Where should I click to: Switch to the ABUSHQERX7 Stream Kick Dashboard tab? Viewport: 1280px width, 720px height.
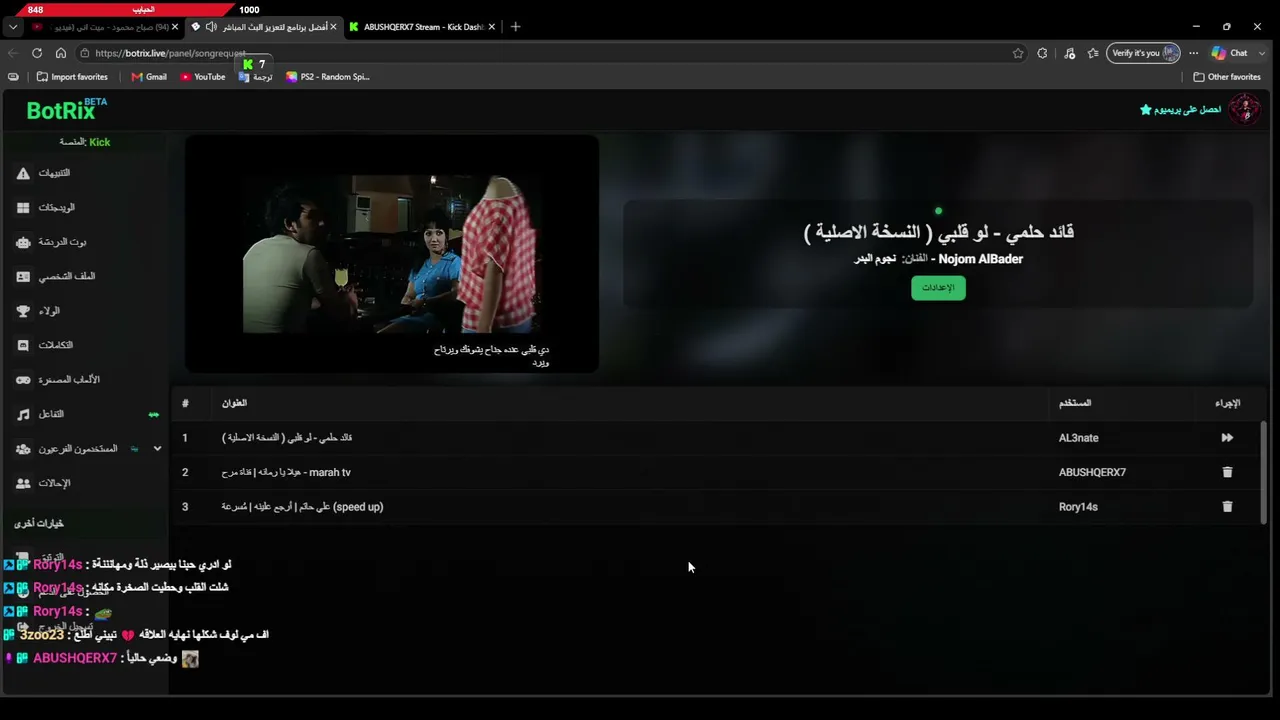pos(424,27)
